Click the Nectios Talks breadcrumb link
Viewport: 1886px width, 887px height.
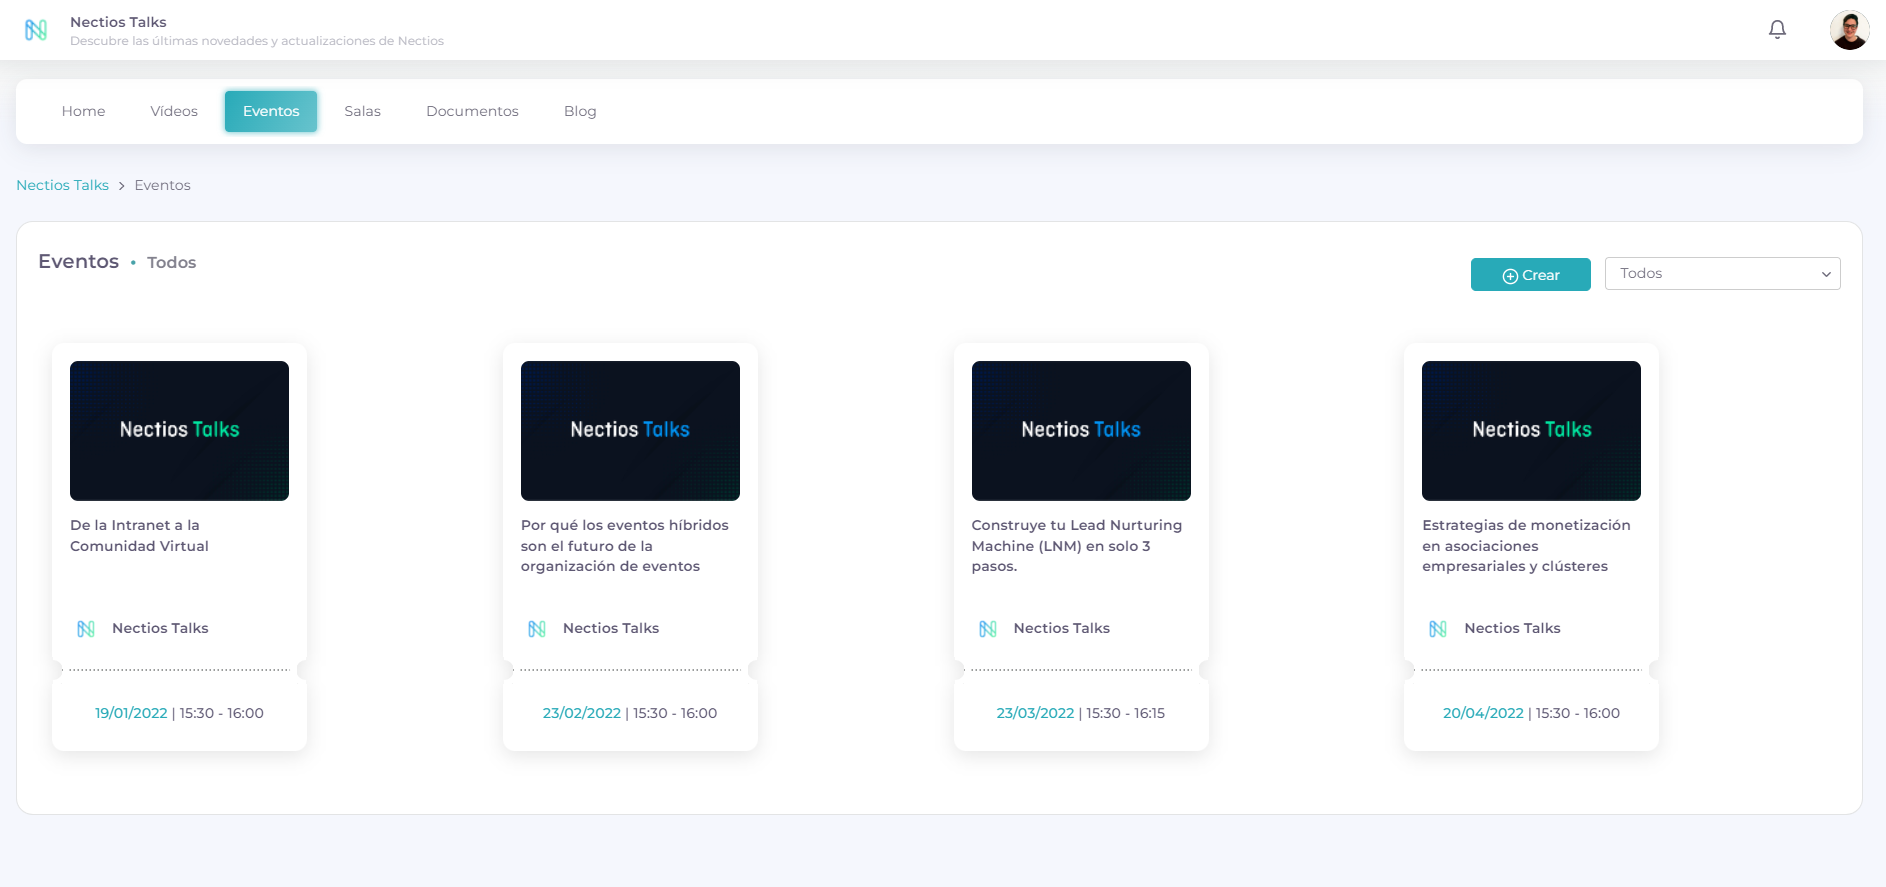[62, 185]
